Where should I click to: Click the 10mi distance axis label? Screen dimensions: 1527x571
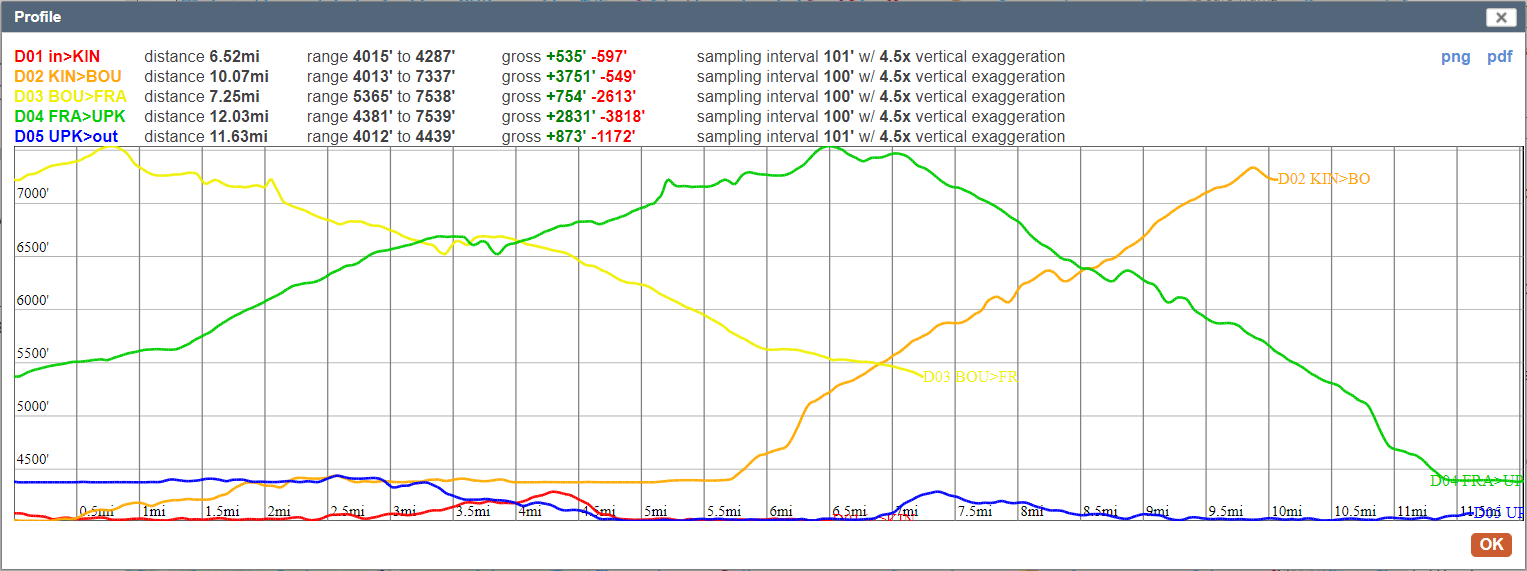(x=1287, y=511)
